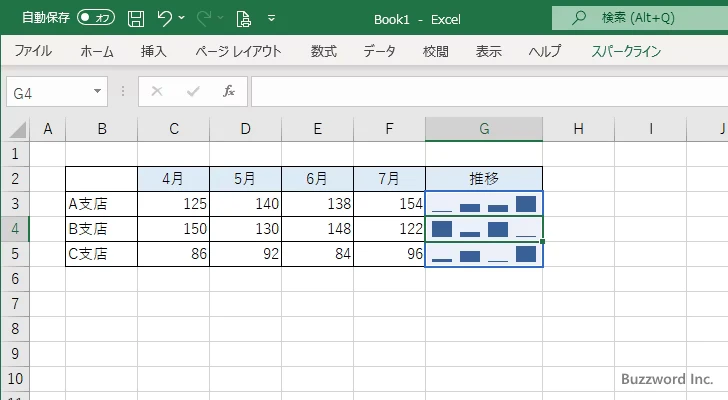Toggle the 自動保存 autosave switch

96,18
